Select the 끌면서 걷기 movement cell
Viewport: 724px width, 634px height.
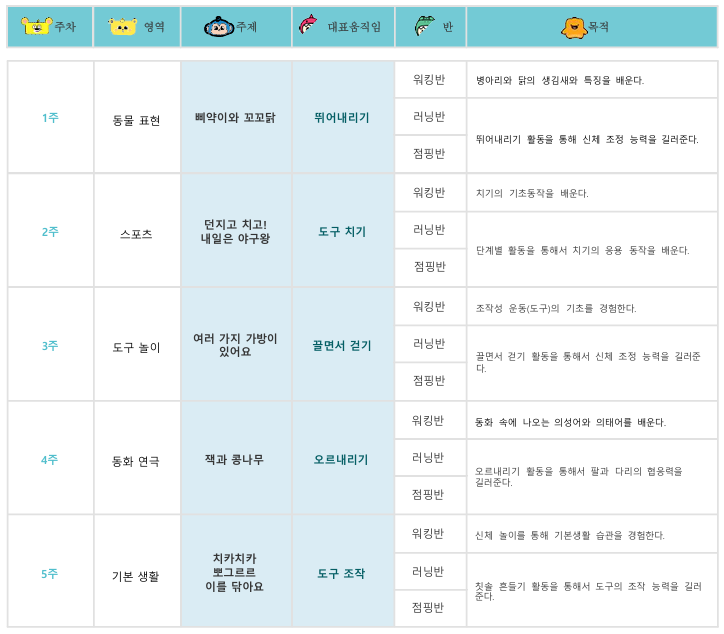[x=342, y=346]
